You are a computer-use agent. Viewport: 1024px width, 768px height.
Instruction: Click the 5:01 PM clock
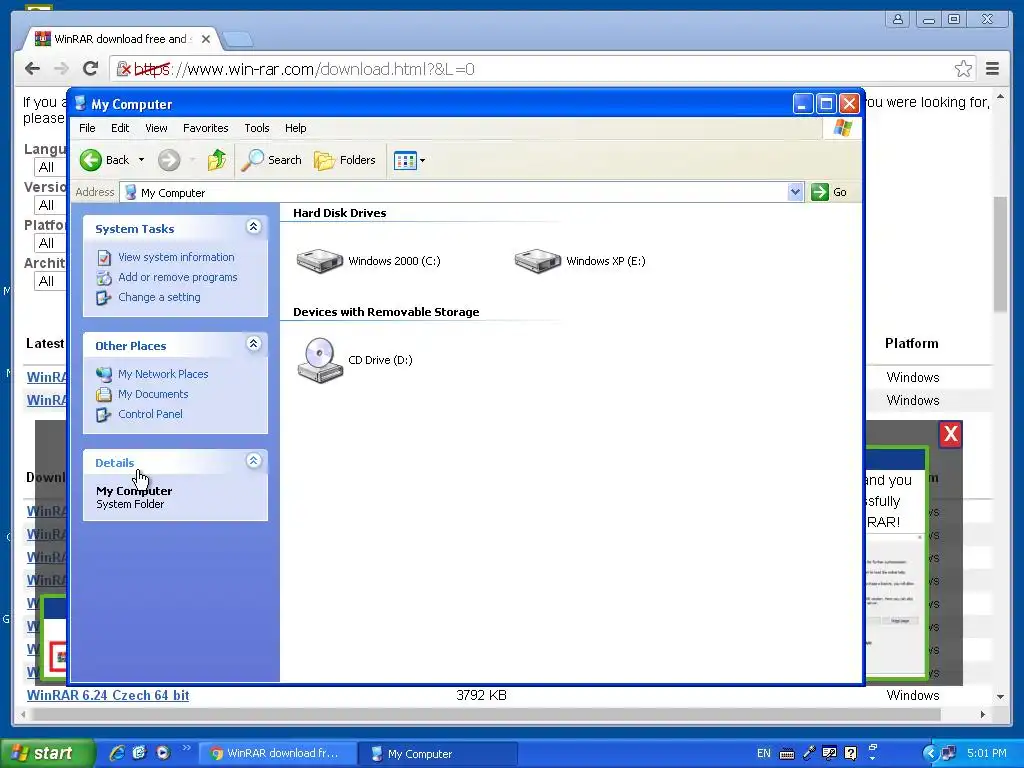tap(987, 753)
